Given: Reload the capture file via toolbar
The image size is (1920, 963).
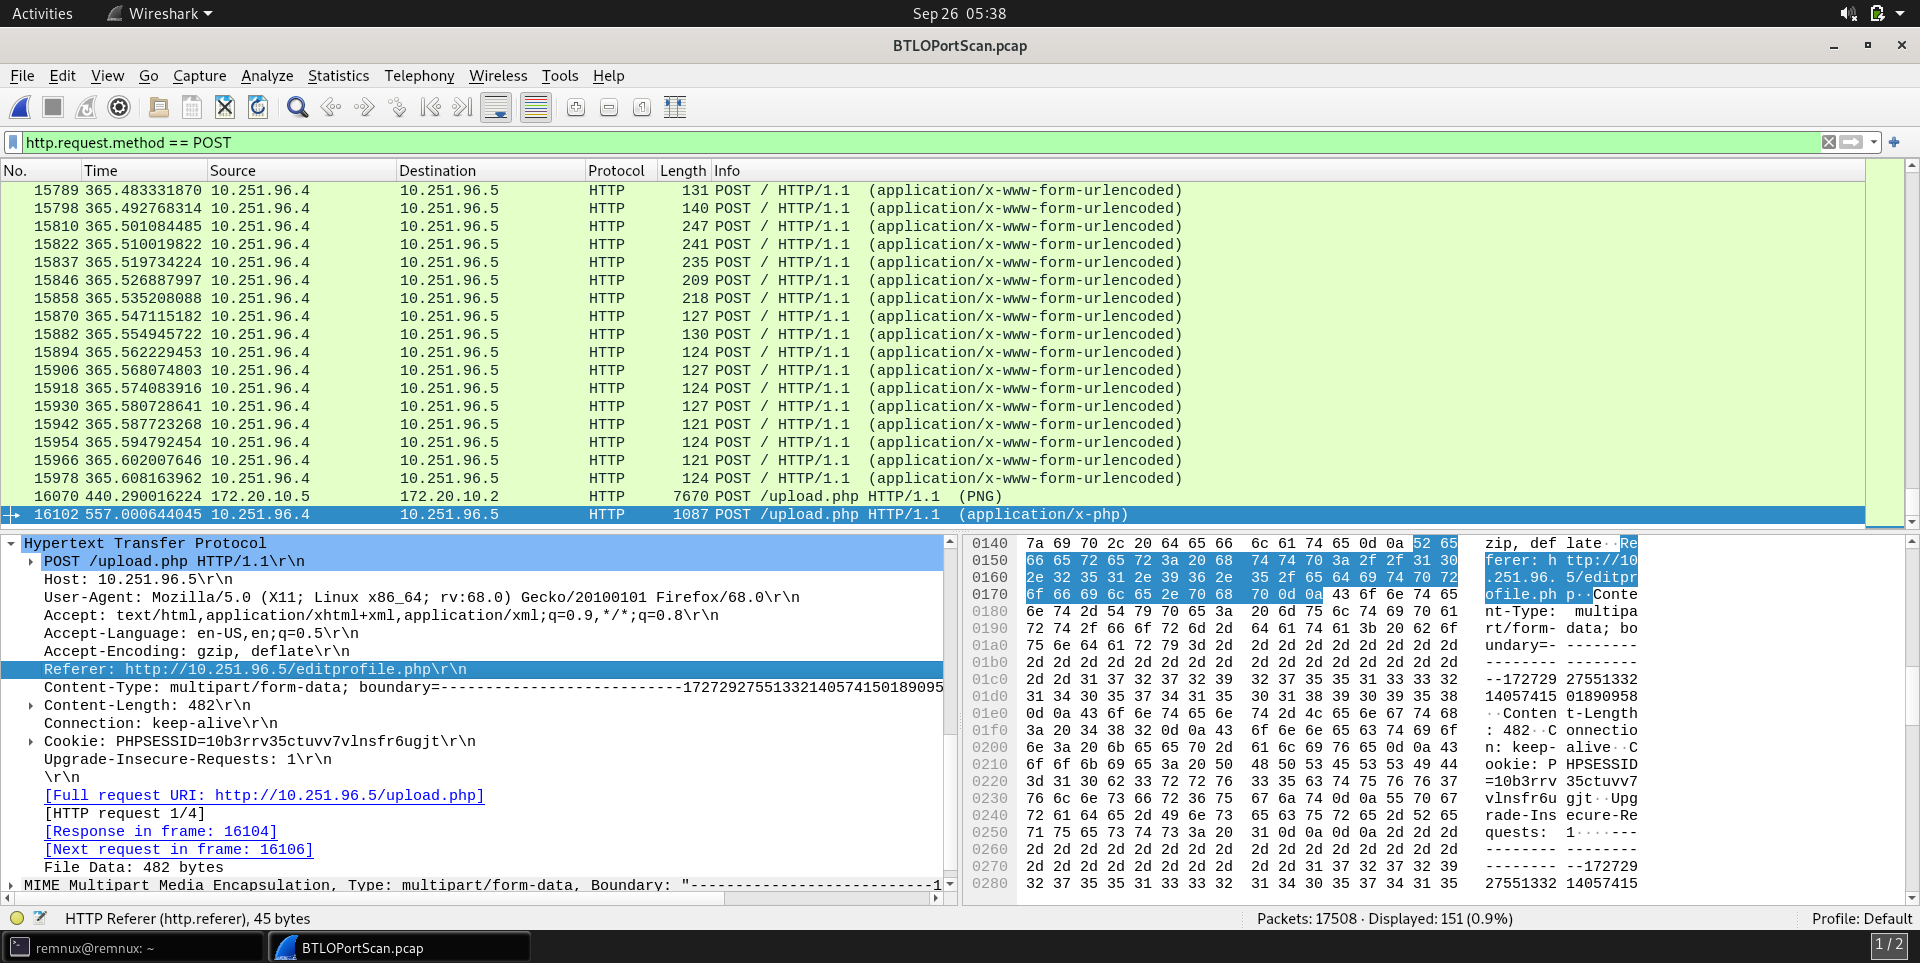Looking at the screenshot, I should click(x=258, y=107).
